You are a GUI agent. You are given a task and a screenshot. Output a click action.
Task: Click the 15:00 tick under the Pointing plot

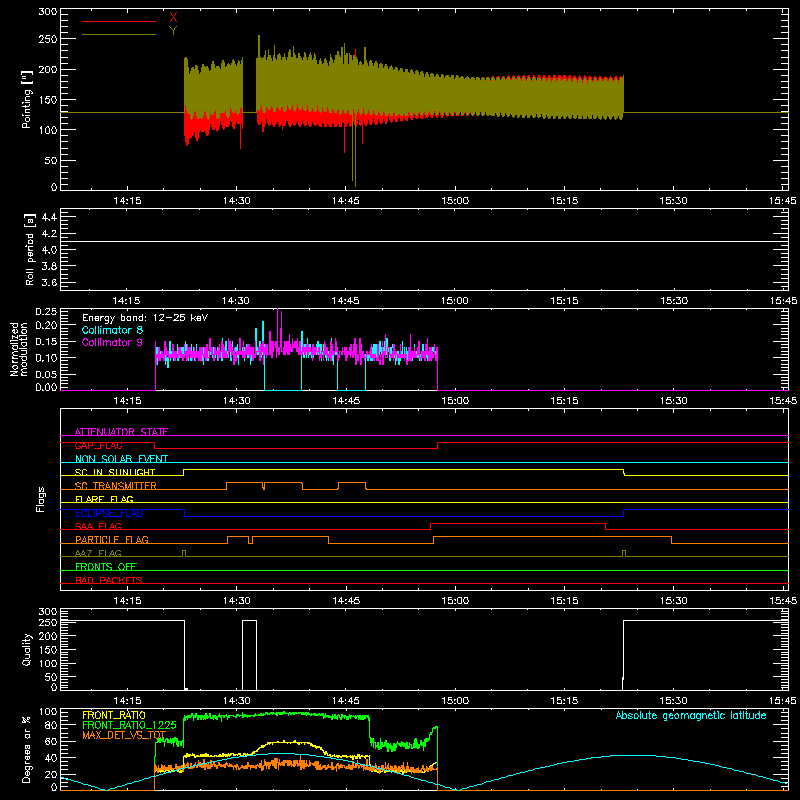[455, 201]
